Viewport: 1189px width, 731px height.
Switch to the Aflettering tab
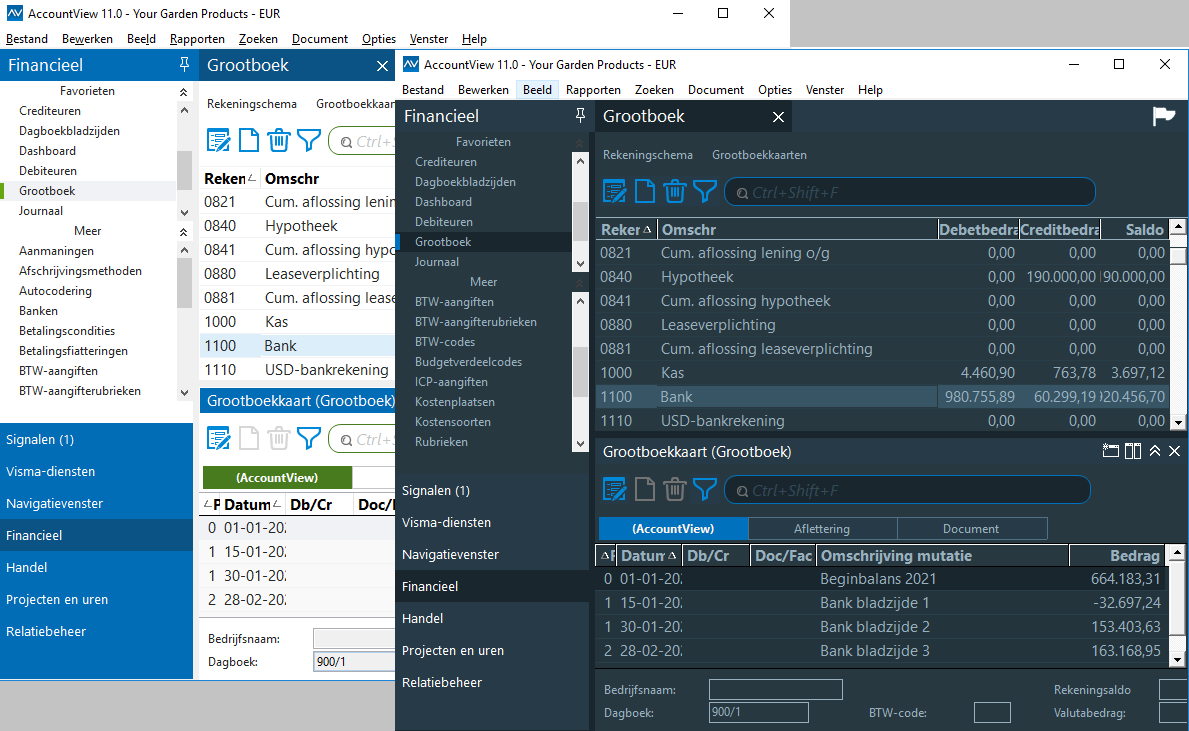(x=821, y=529)
